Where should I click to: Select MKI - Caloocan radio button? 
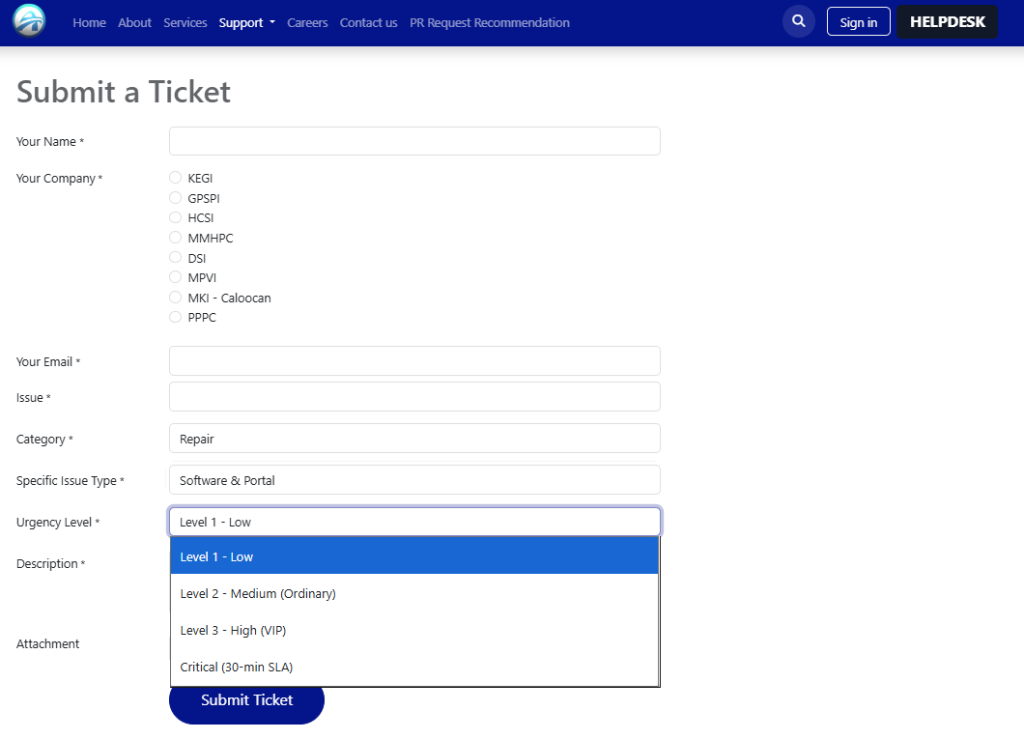(x=175, y=297)
